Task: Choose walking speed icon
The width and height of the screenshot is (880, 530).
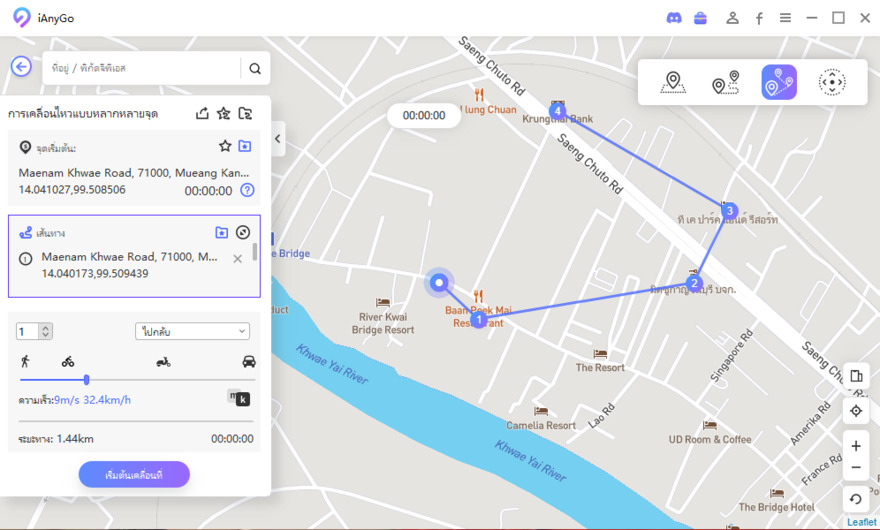Action: click(x=25, y=361)
